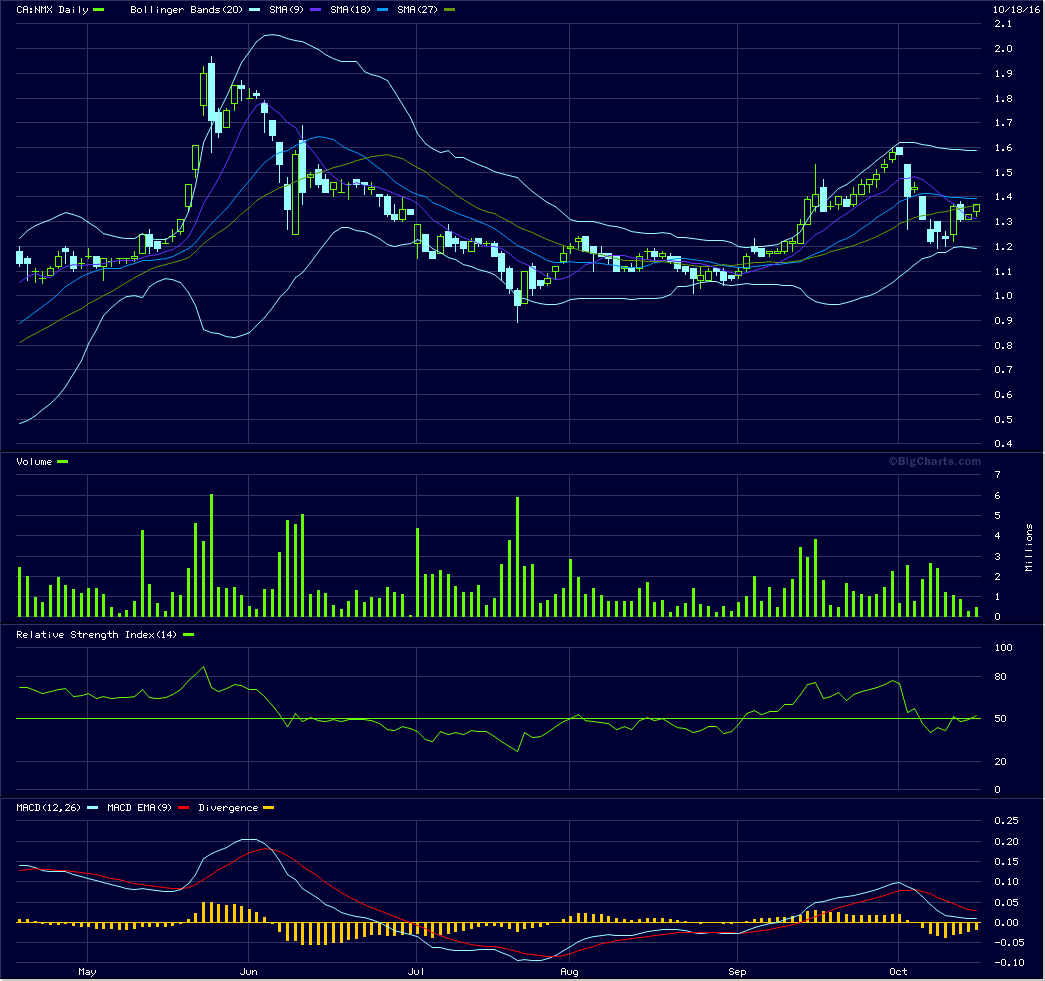Viewport: 1045px width, 981px height.
Task: Click the 1.0 price axis value
Action: click(1003, 296)
